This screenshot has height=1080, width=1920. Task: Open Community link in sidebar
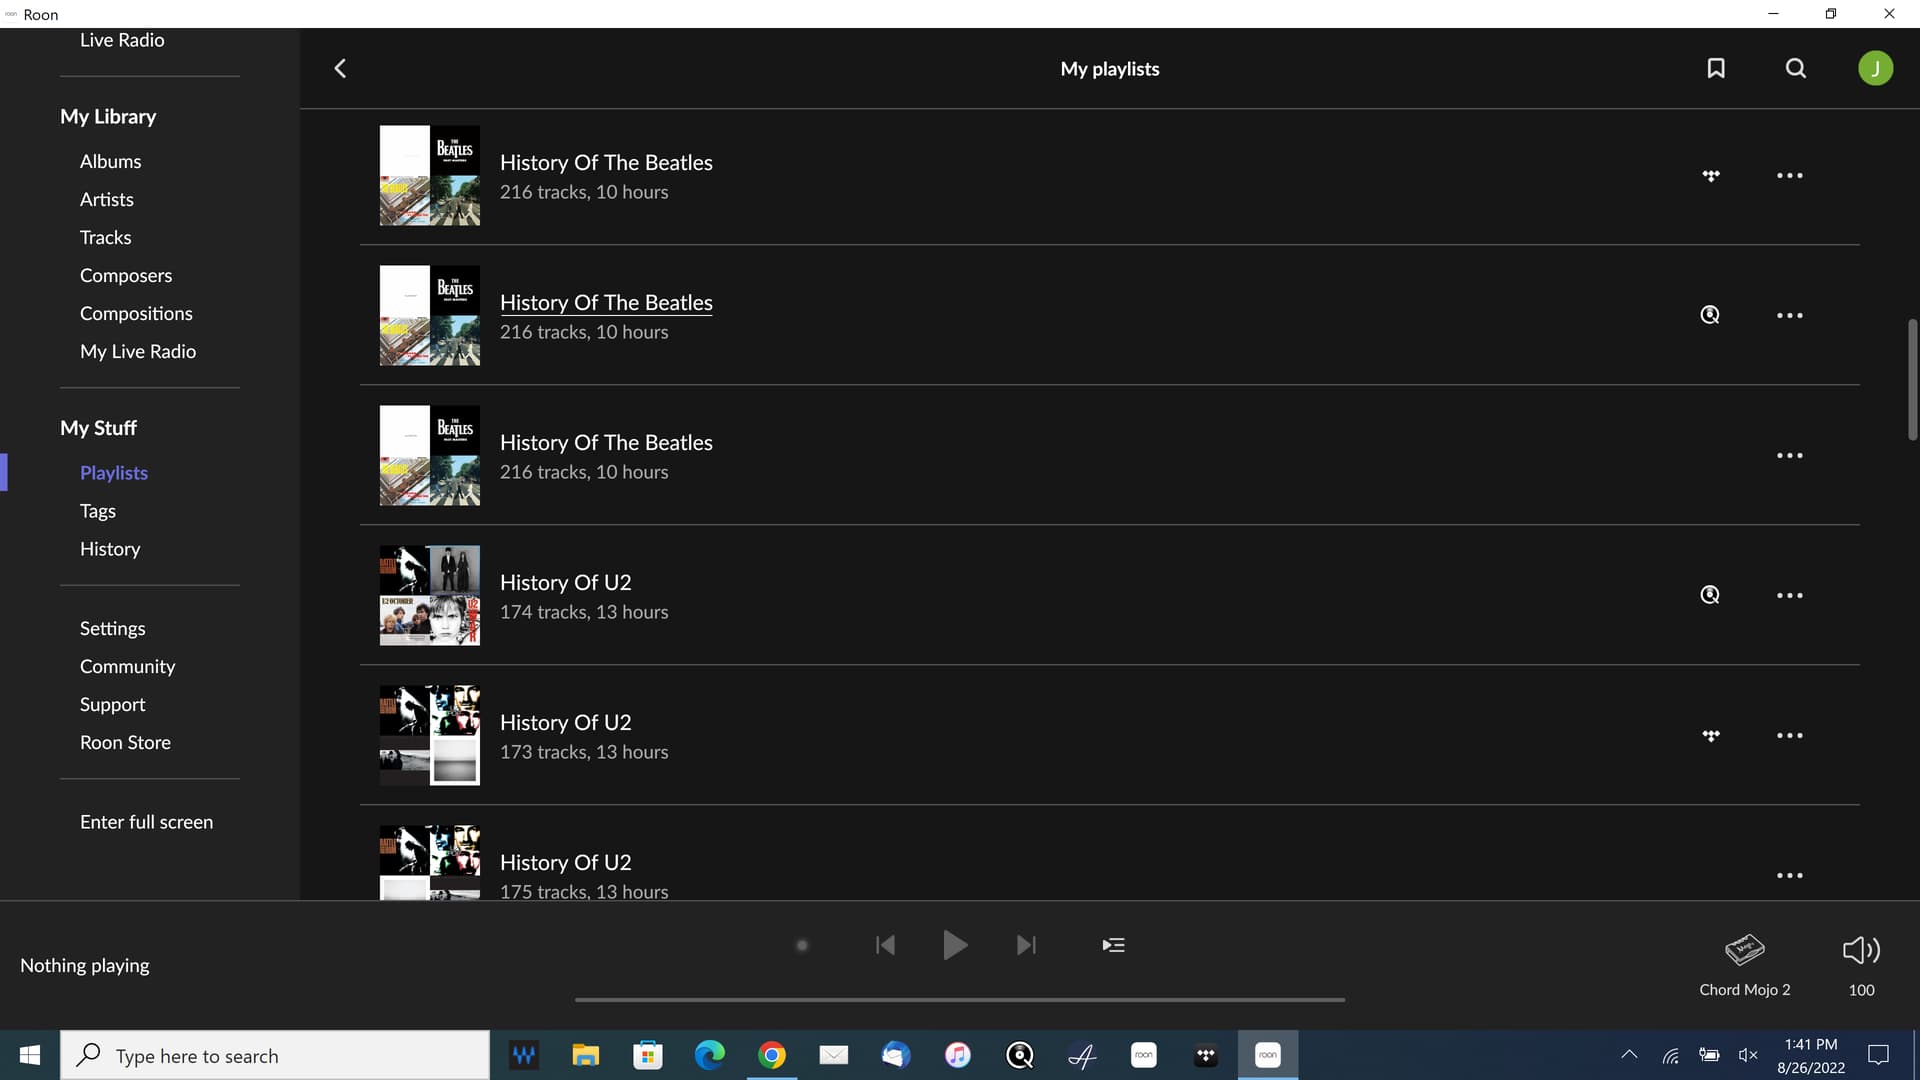click(127, 666)
